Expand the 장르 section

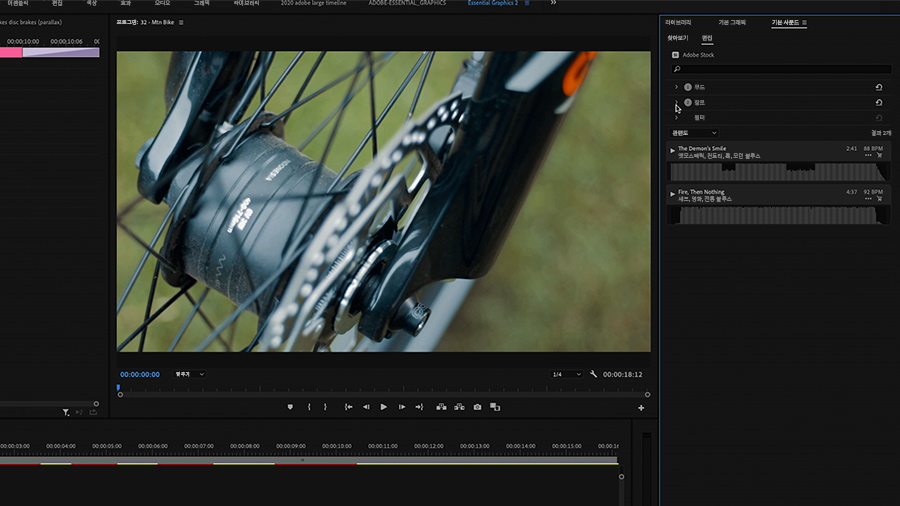pyautogui.click(x=676, y=102)
